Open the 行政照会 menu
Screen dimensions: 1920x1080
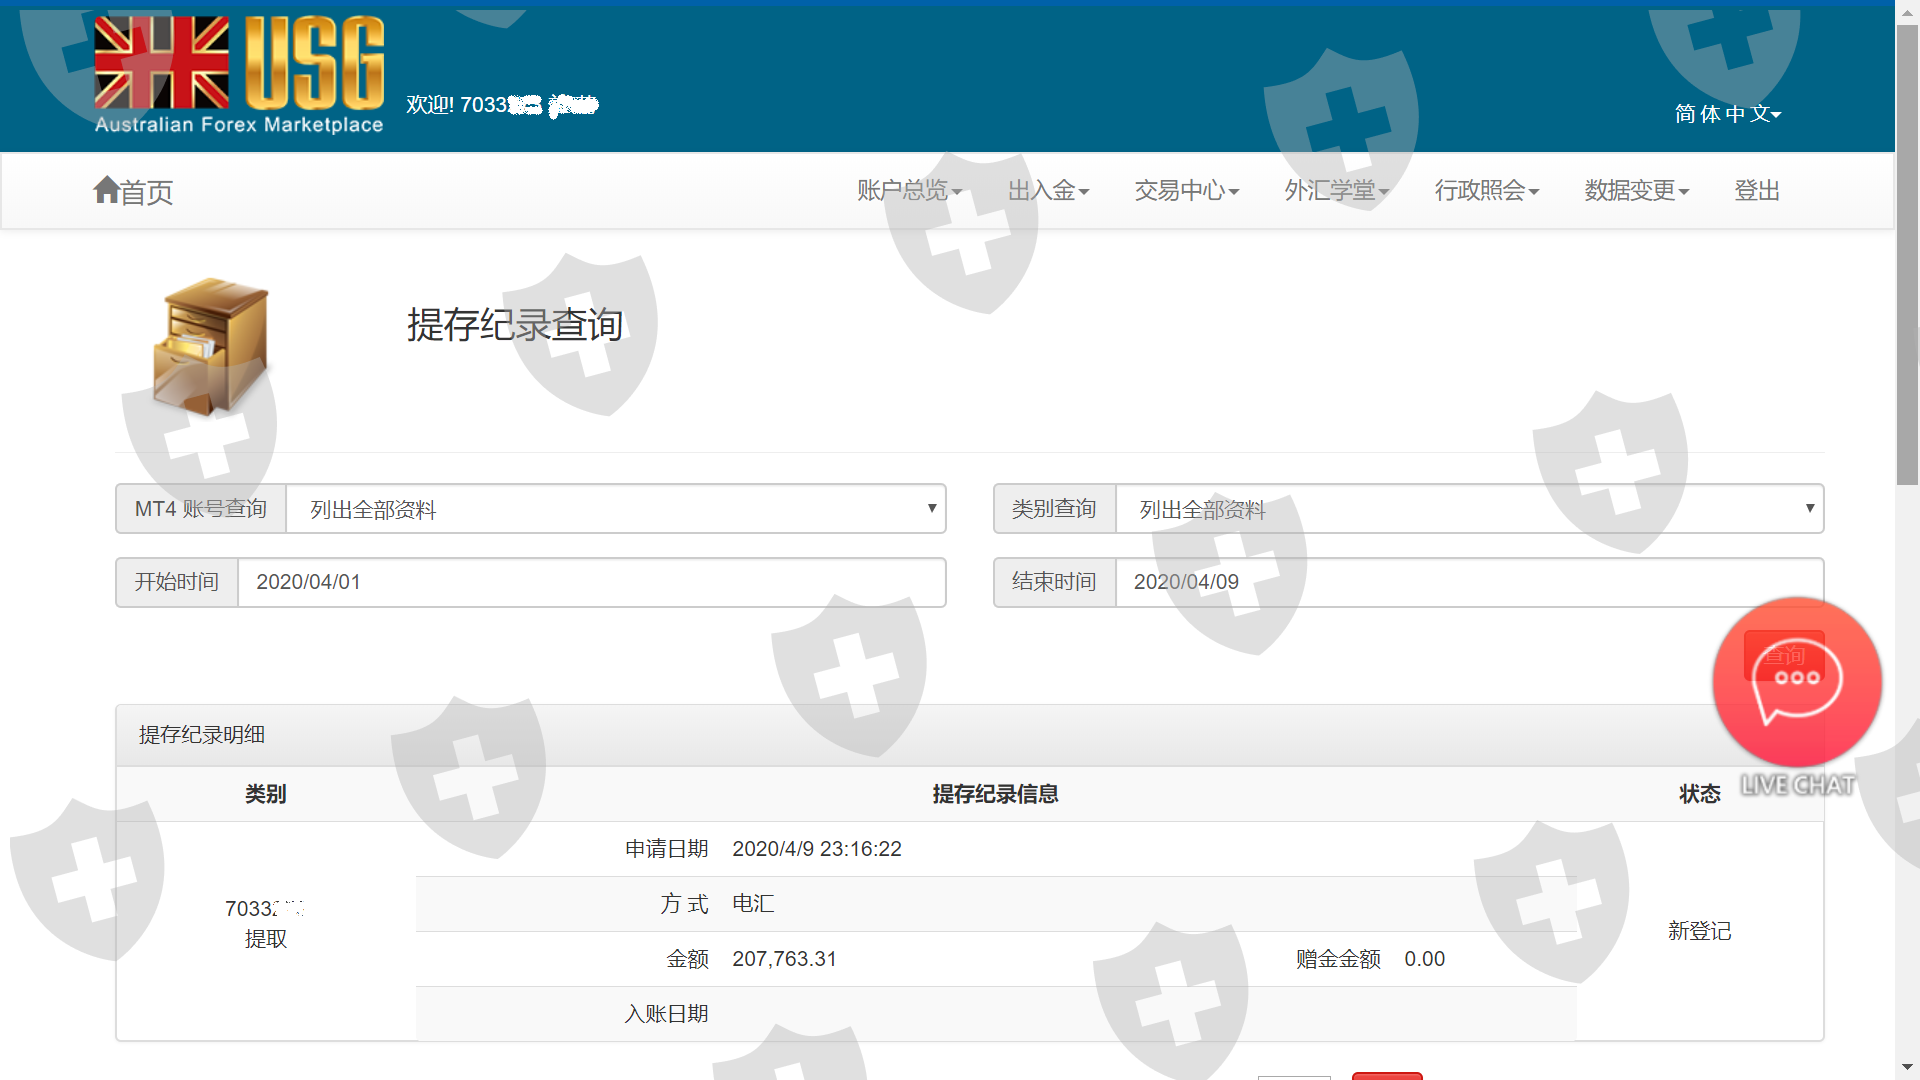click(1486, 190)
